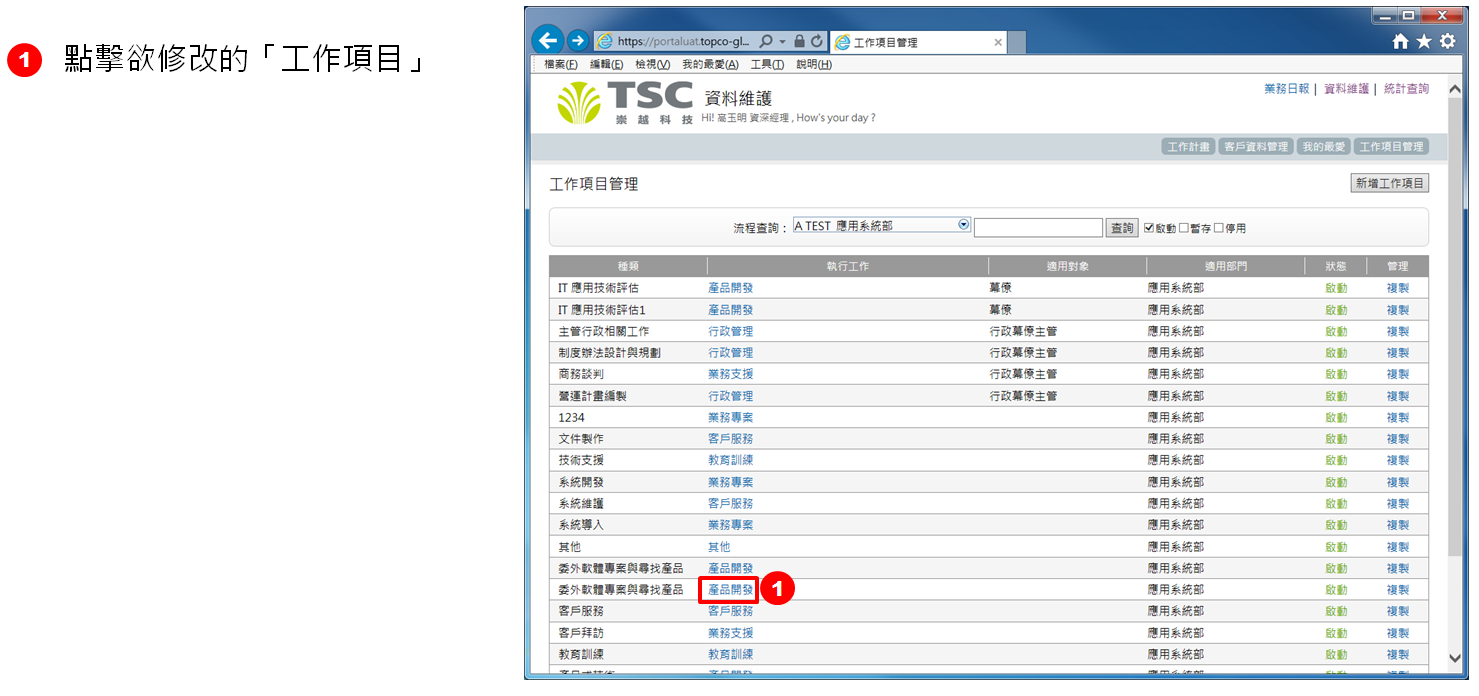Toggle the 啟動 checkbox
Screen dimensions: 1479x696
1149,228
